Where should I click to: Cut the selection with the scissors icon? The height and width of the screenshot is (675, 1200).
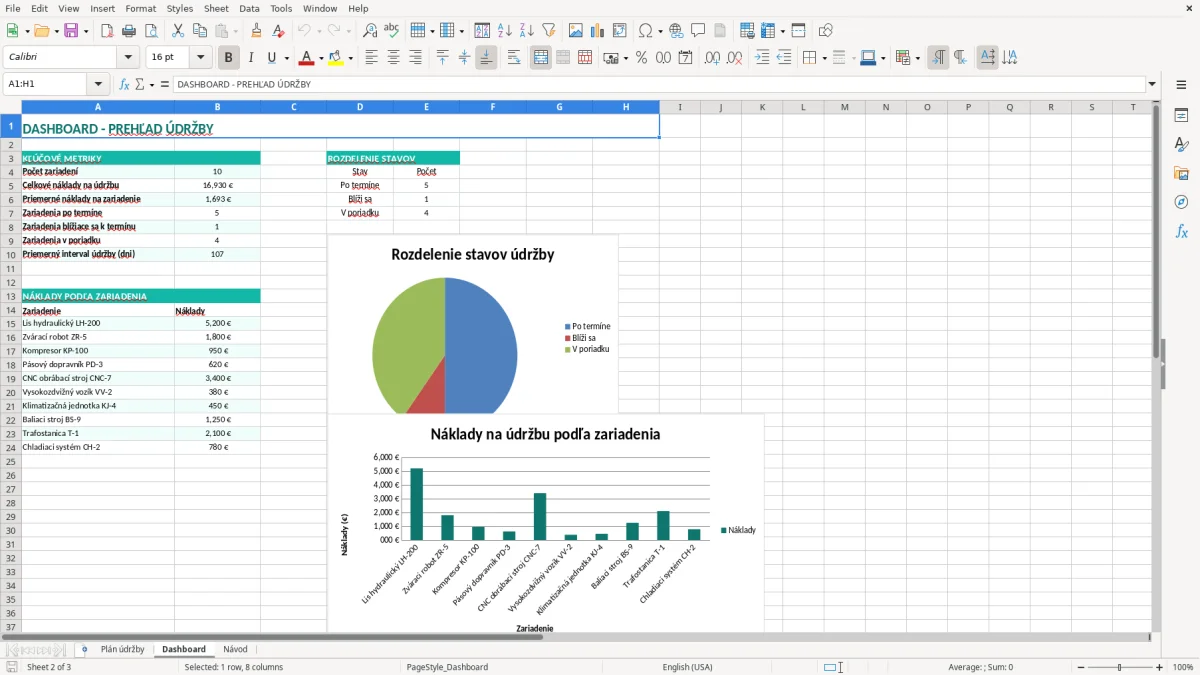click(x=178, y=31)
